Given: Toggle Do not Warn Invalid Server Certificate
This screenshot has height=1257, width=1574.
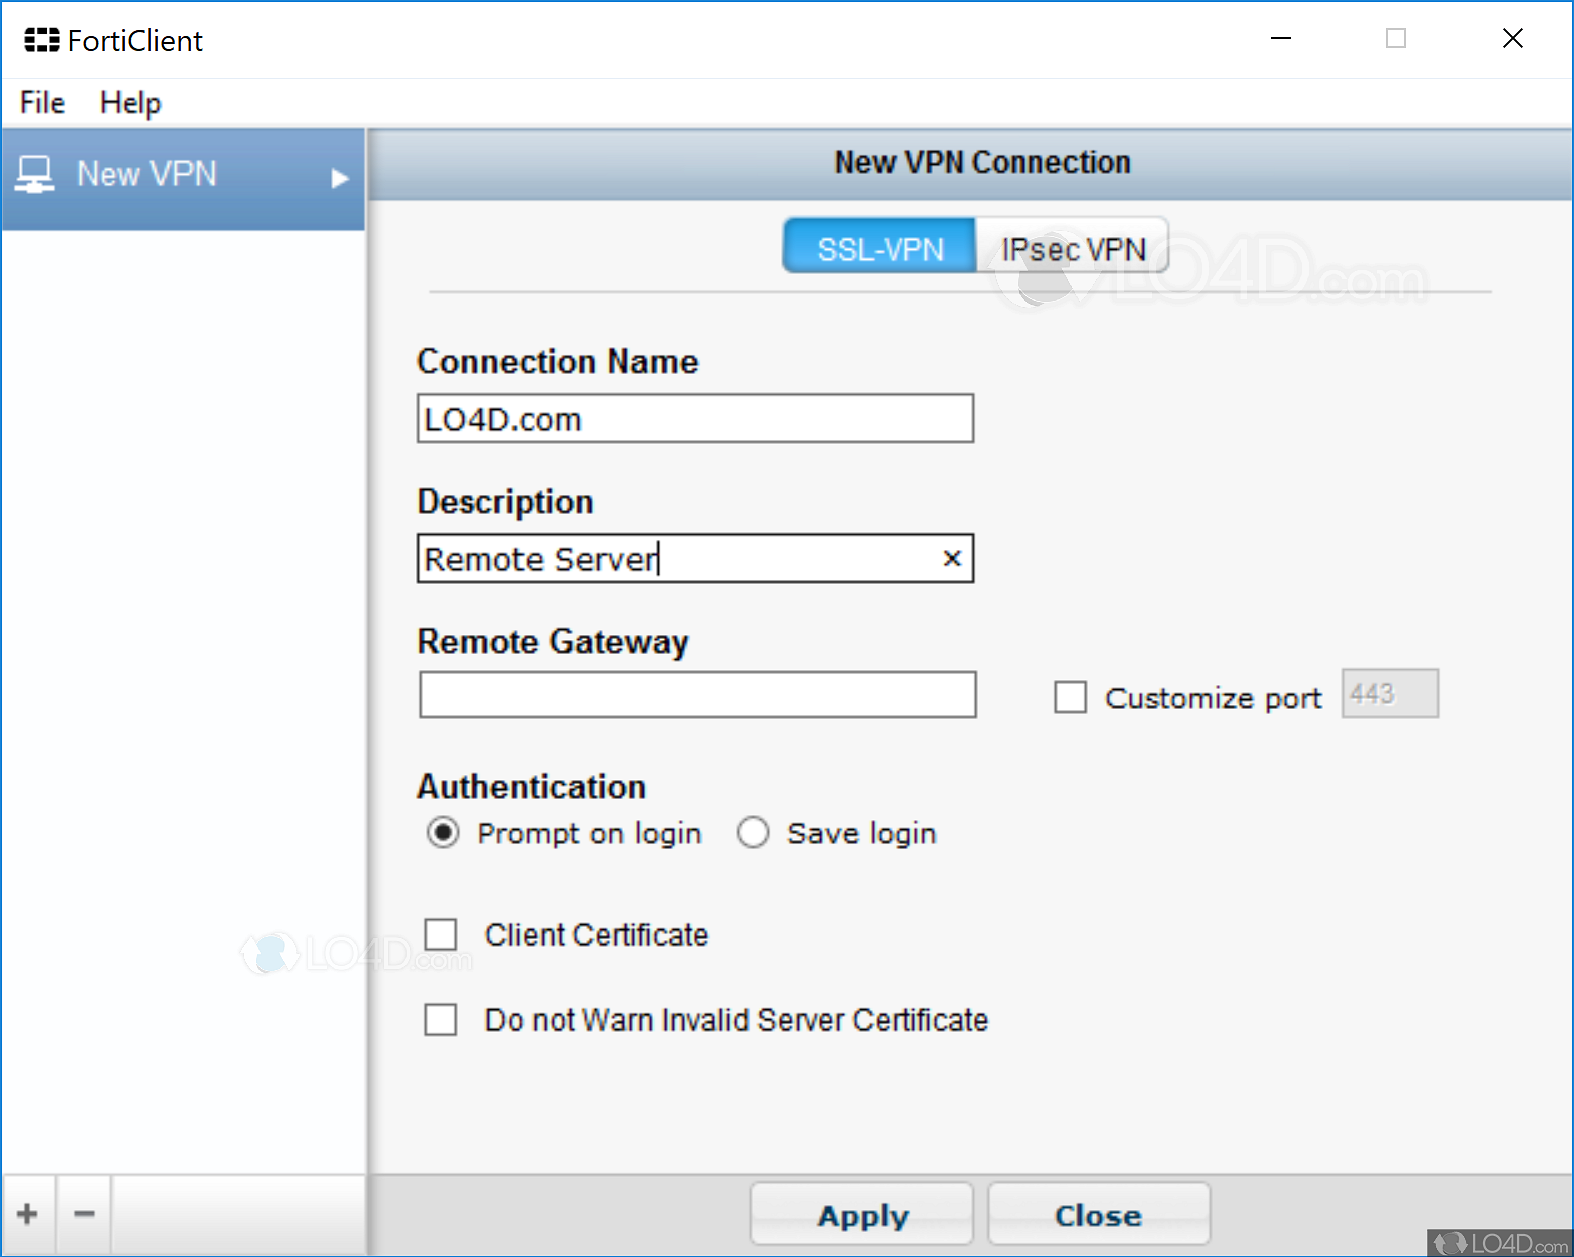Looking at the screenshot, I should pyautogui.click(x=441, y=1020).
